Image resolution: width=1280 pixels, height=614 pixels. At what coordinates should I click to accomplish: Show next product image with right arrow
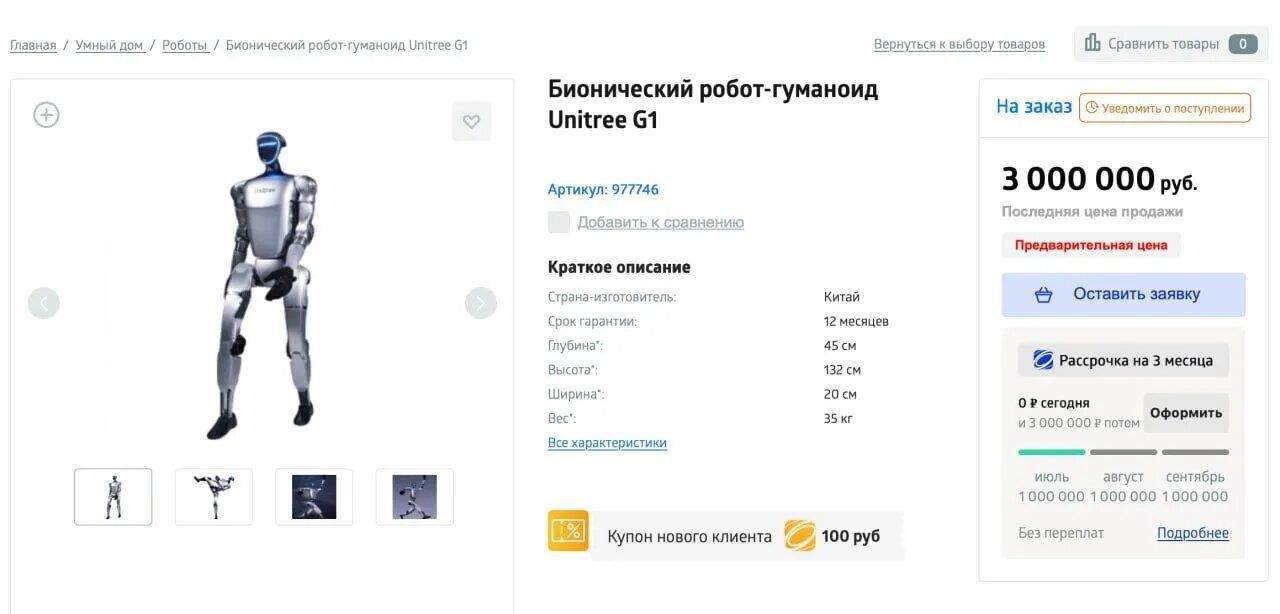[480, 303]
